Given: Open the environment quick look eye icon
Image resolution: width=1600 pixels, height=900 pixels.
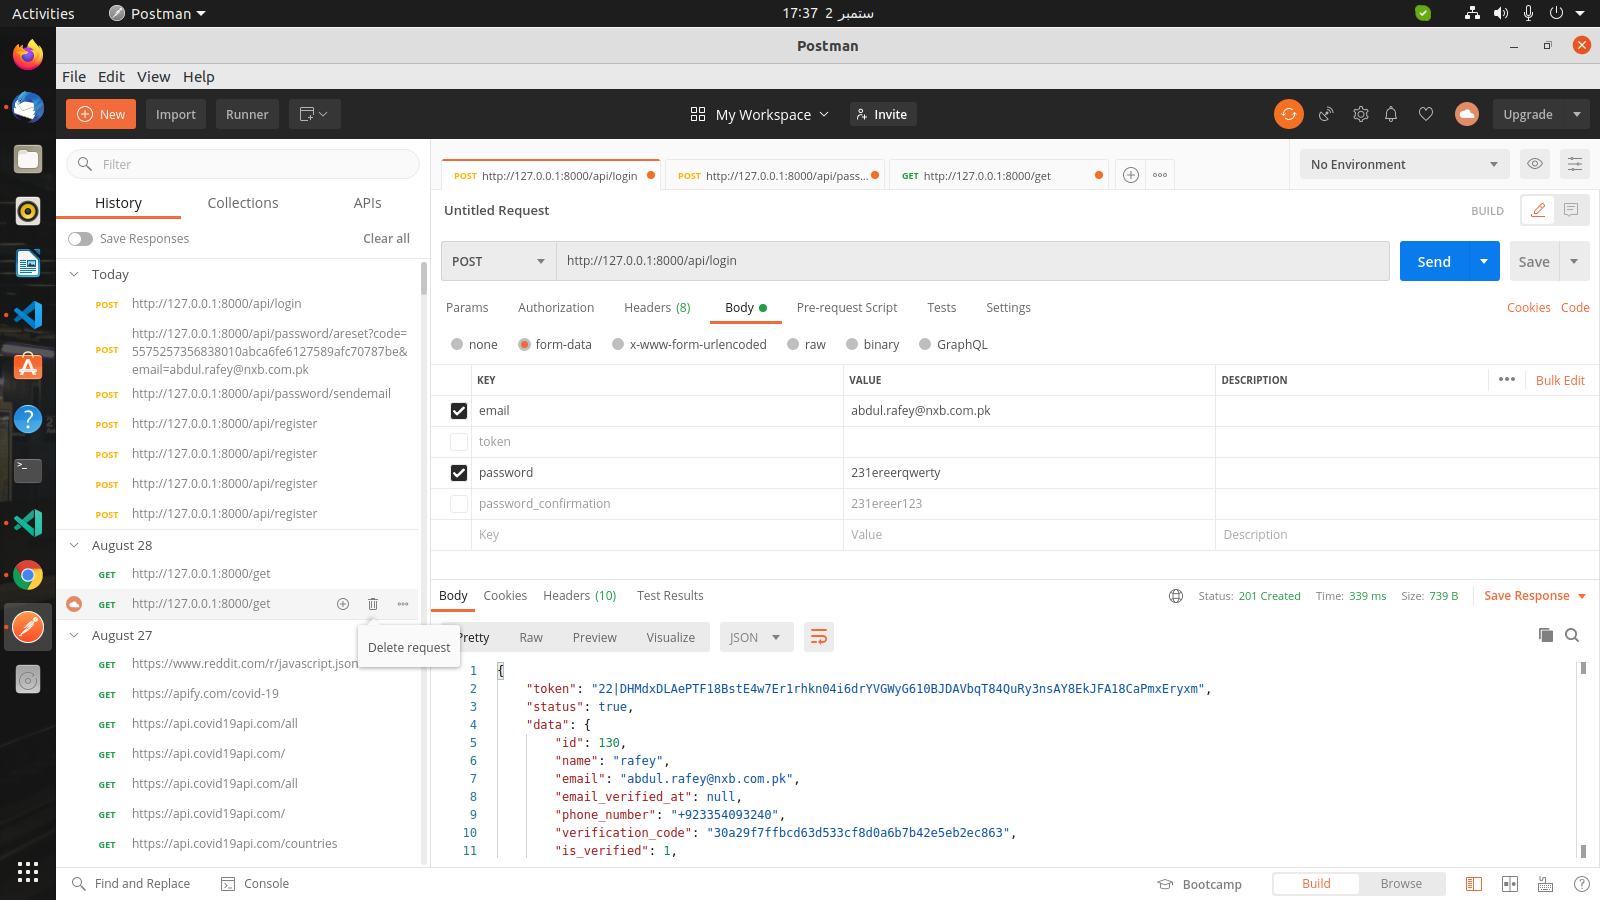Looking at the screenshot, I should click(x=1534, y=164).
